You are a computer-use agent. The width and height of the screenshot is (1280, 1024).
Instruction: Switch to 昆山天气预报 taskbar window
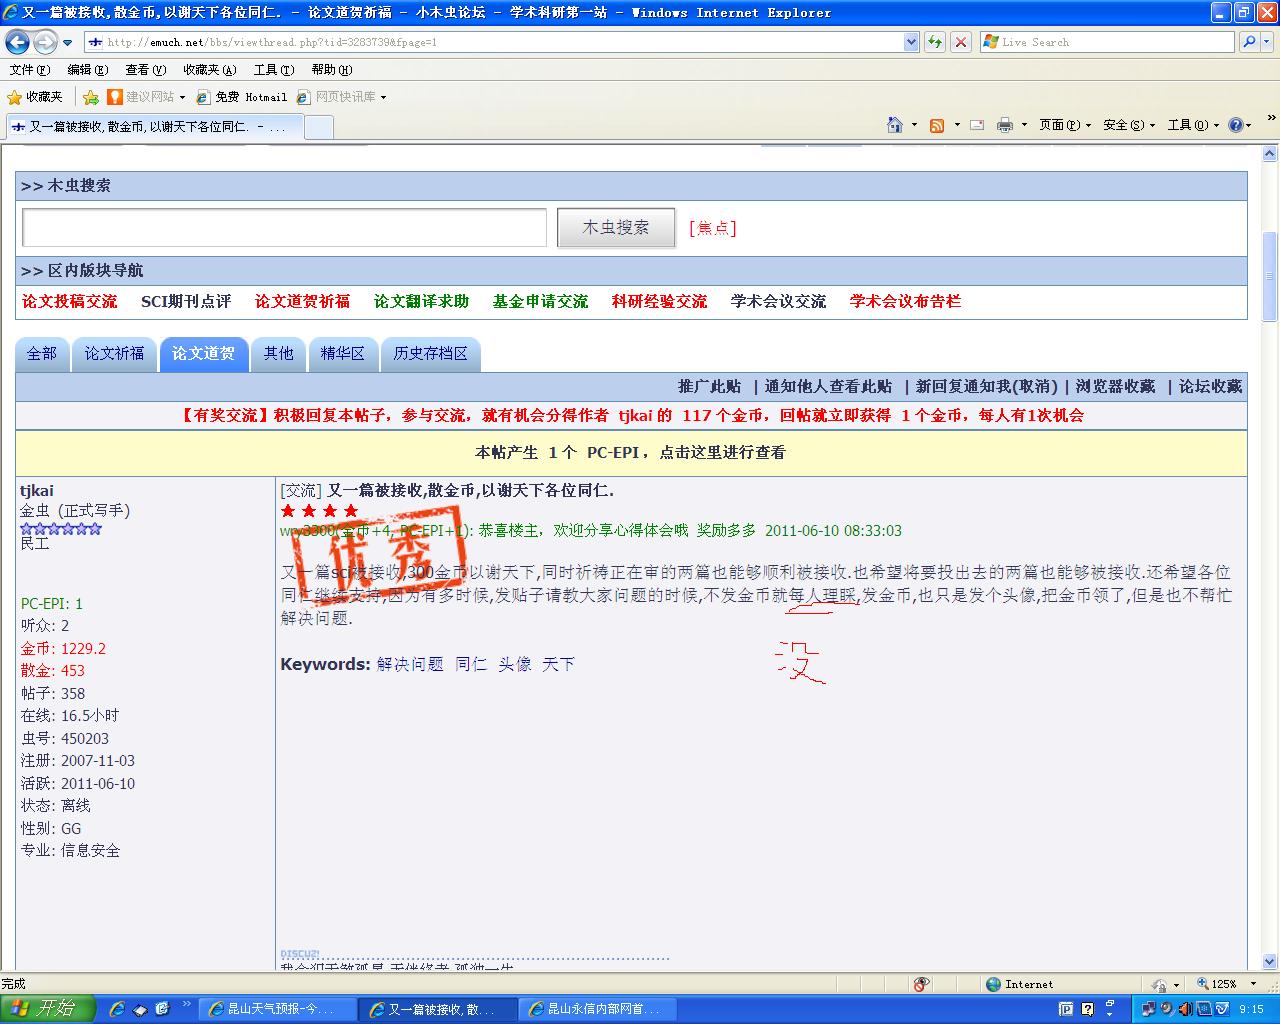[278, 1009]
